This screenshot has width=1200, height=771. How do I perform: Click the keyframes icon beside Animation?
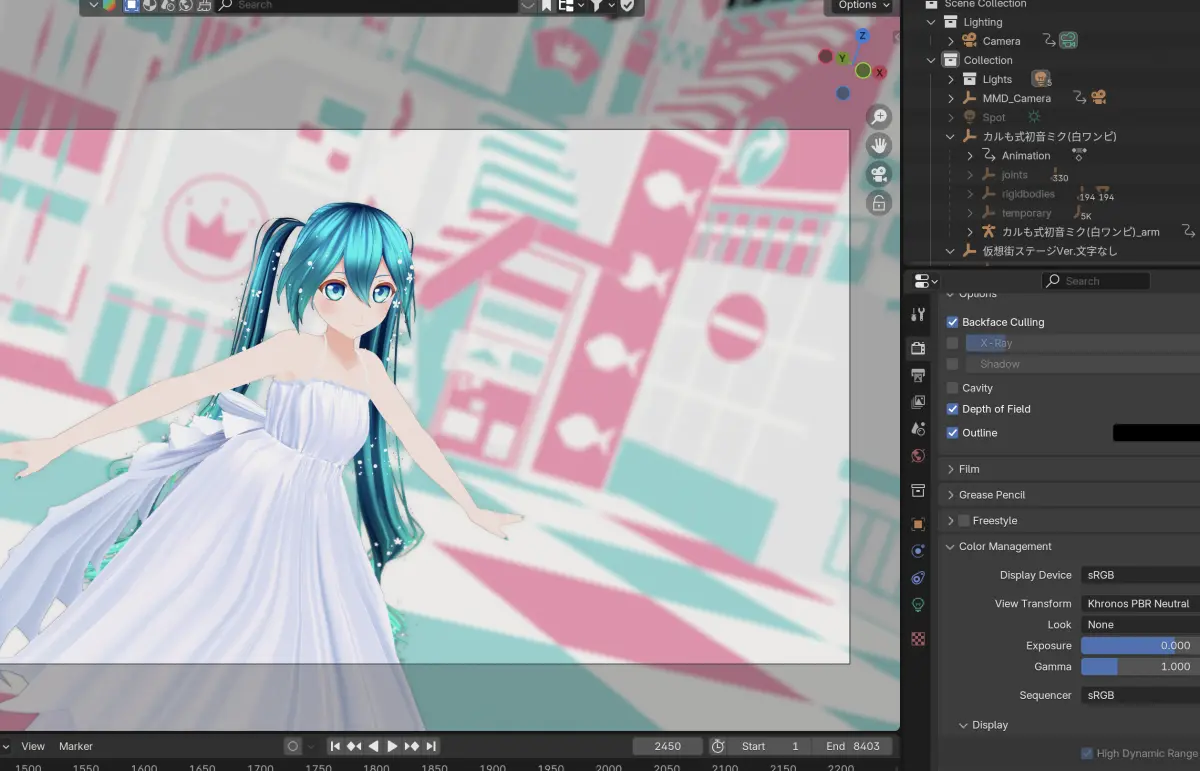click(x=1078, y=155)
